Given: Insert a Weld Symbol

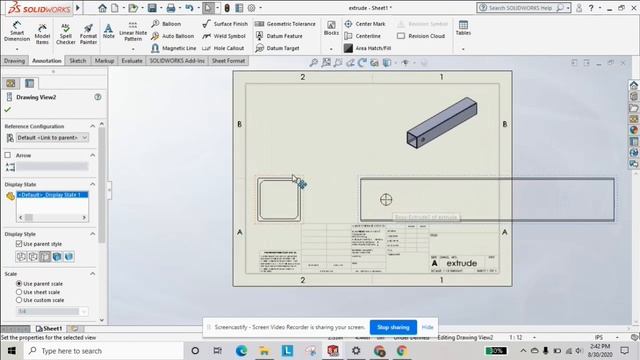Looking at the screenshot, I should click(224, 36).
